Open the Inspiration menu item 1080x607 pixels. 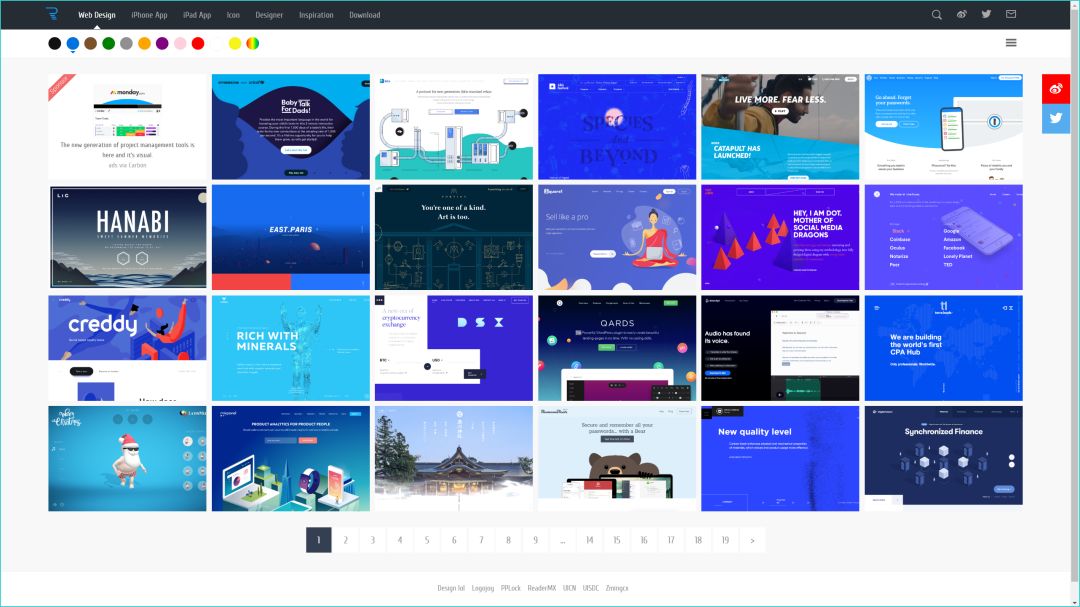[316, 15]
